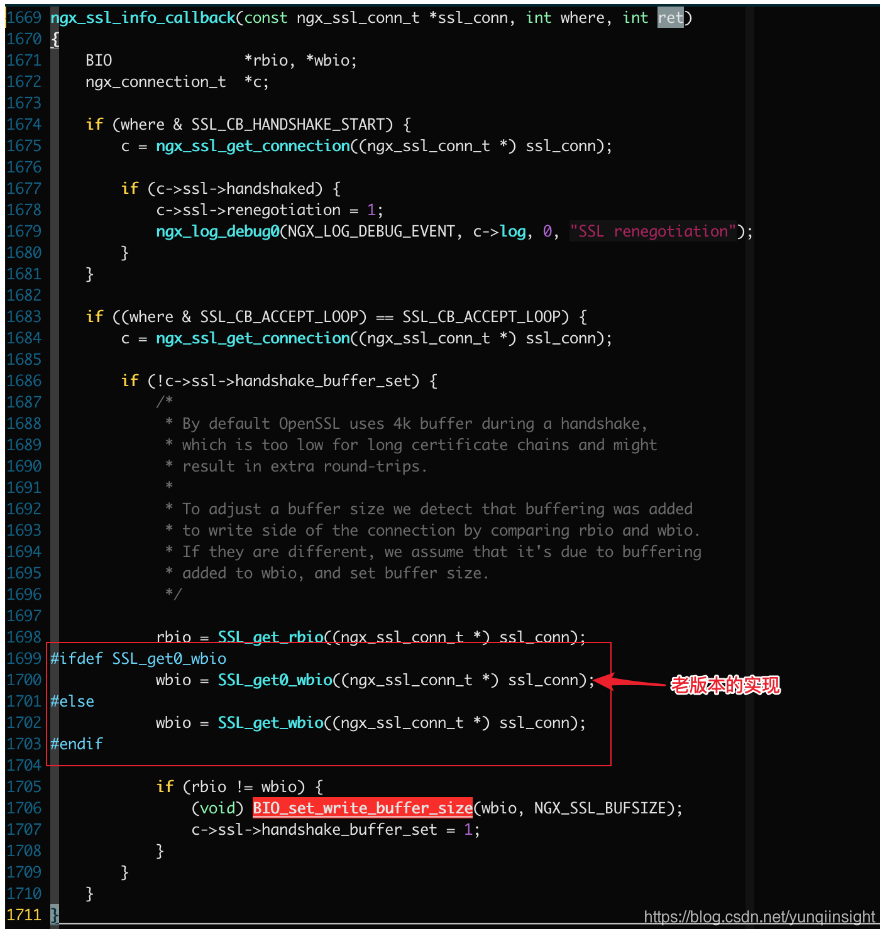This screenshot has width=886, height=936.
Task: Click comment 'result in extra round-trips.'
Action: pos(304,466)
